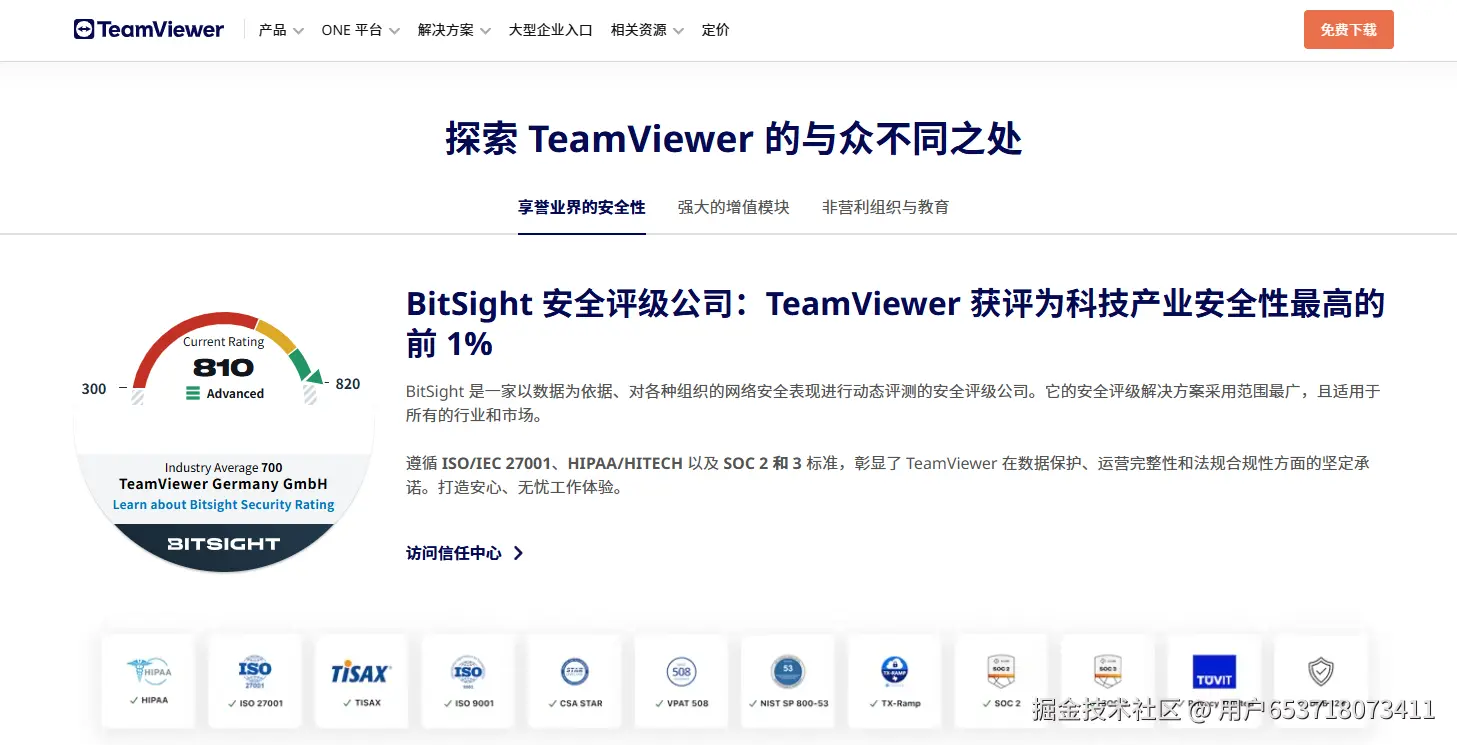Click the 300 gauge minimum label
The height and width of the screenshot is (745, 1457).
[94, 389]
